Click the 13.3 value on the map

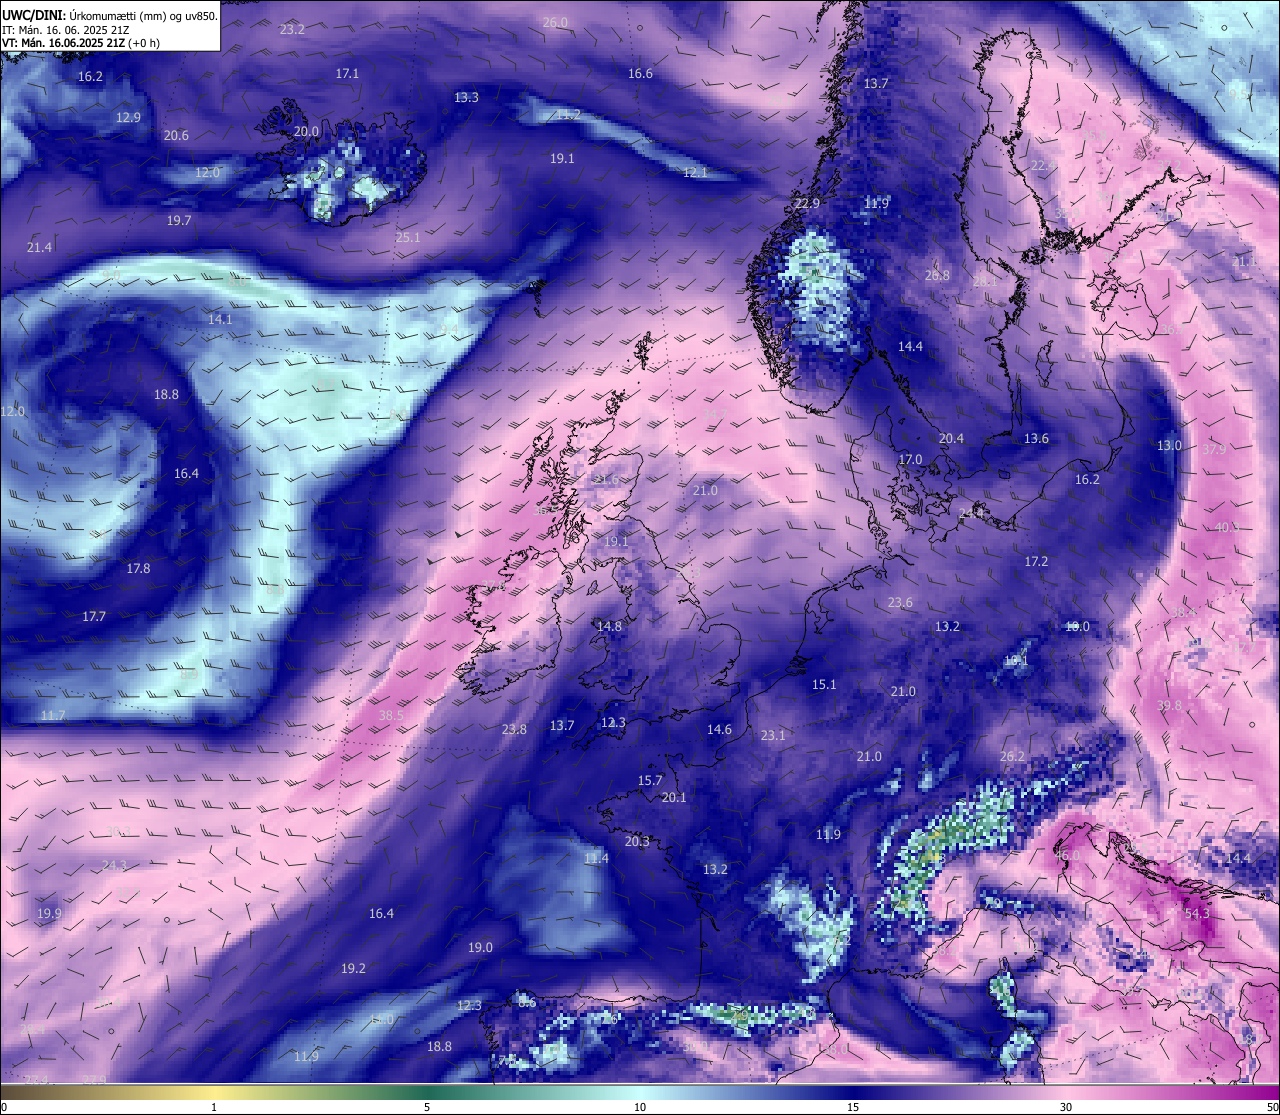[x=466, y=97]
